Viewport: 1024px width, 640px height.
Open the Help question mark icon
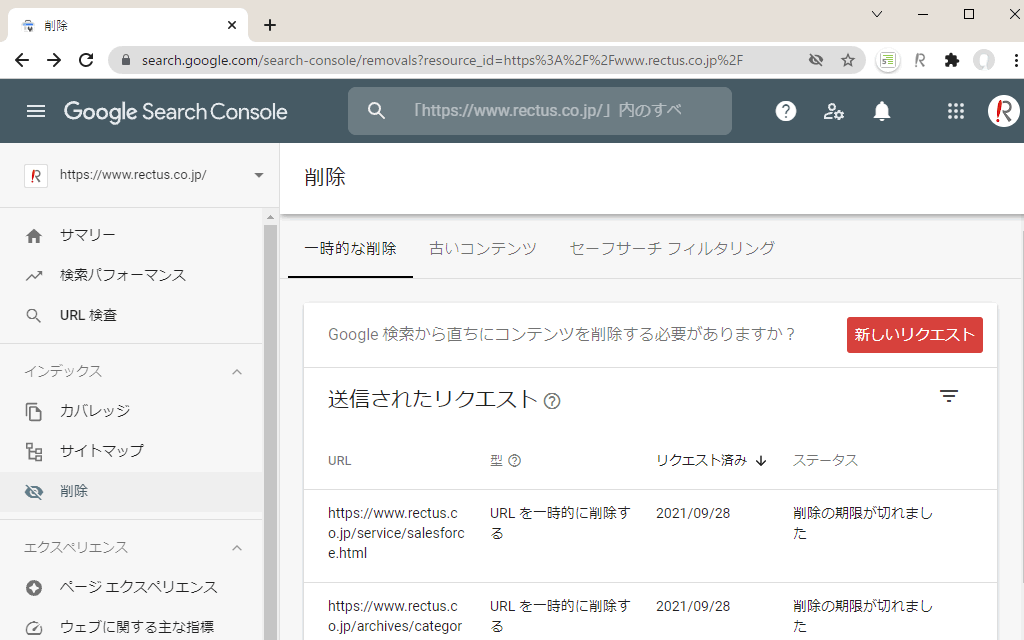(786, 111)
